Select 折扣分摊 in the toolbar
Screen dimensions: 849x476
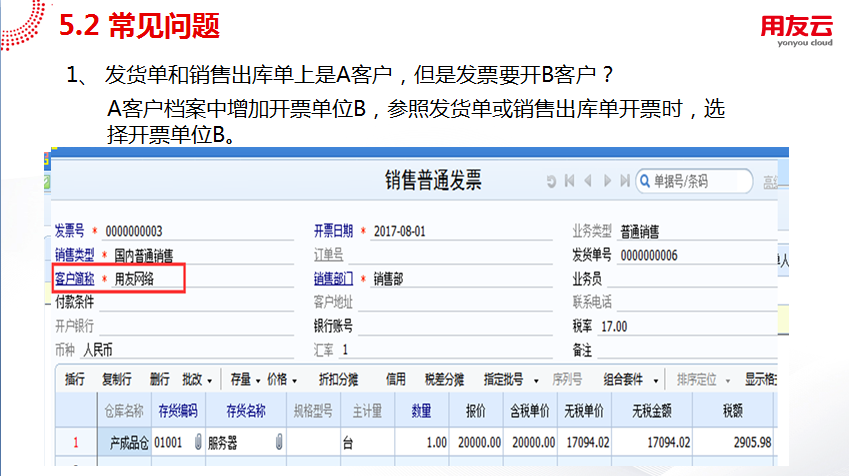[338, 380]
